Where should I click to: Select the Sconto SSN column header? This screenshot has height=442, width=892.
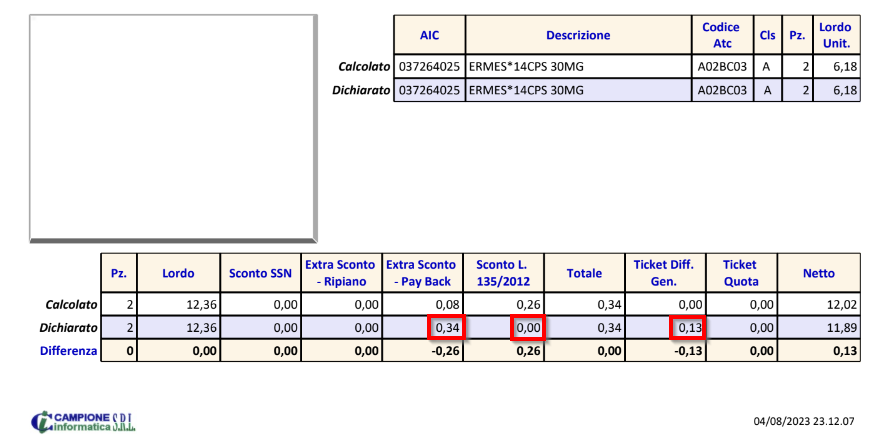coord(259,272)
